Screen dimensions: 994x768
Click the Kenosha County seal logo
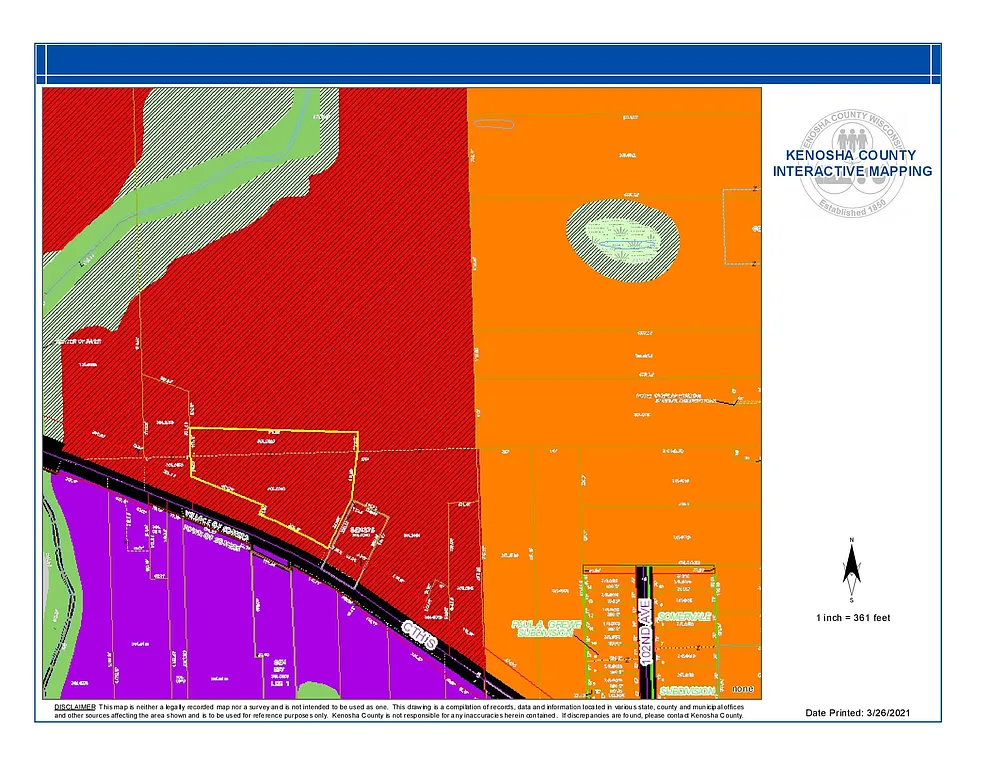(x=852, y=163)
